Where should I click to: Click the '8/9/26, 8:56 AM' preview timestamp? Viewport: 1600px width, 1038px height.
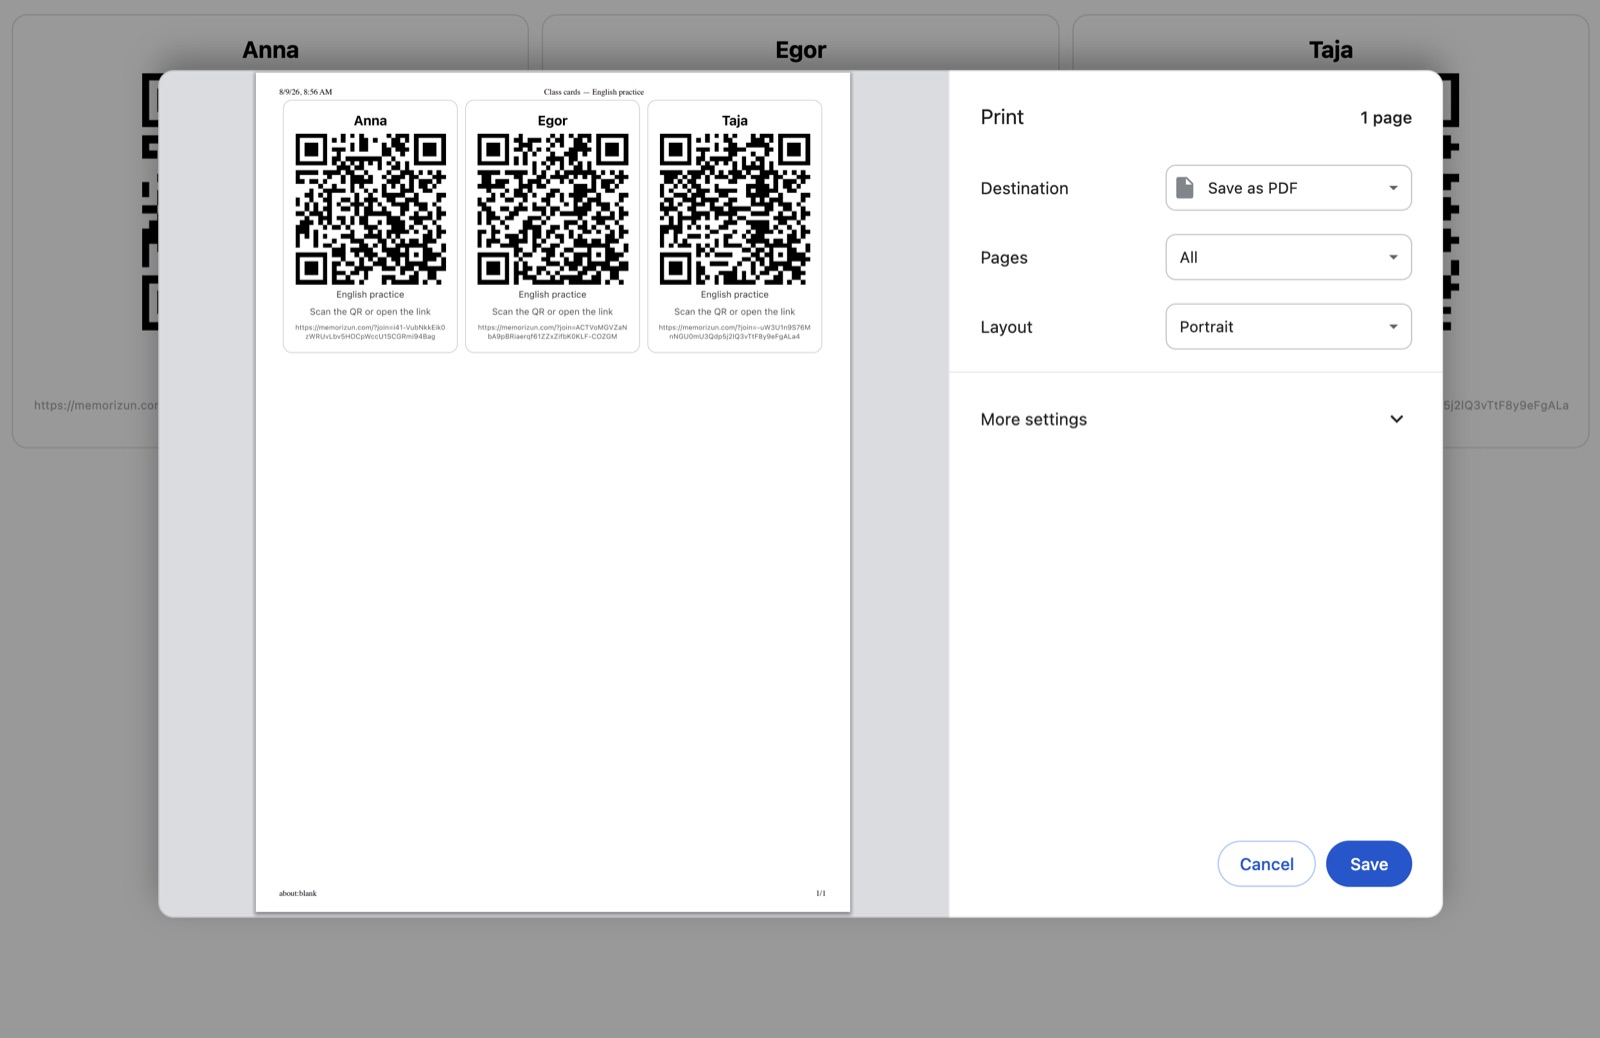(x=306, y=92)
